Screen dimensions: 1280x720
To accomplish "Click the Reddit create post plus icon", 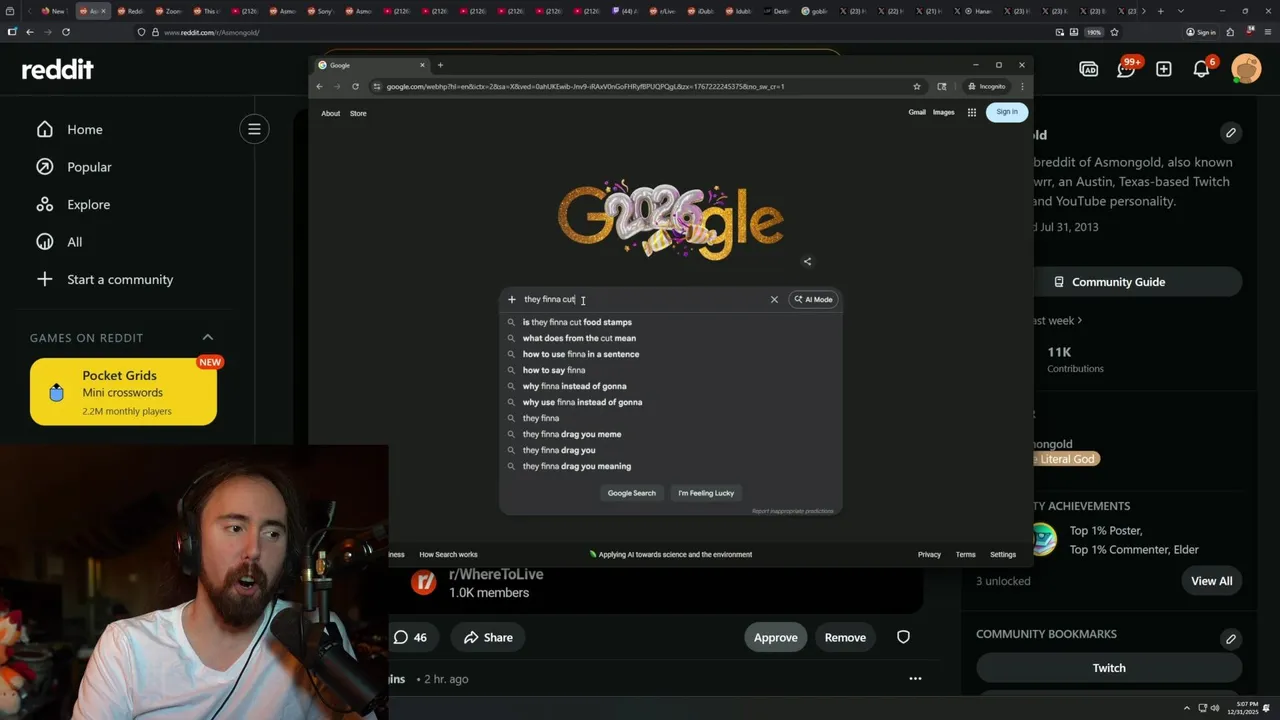I will click(x=1164, y=69).
